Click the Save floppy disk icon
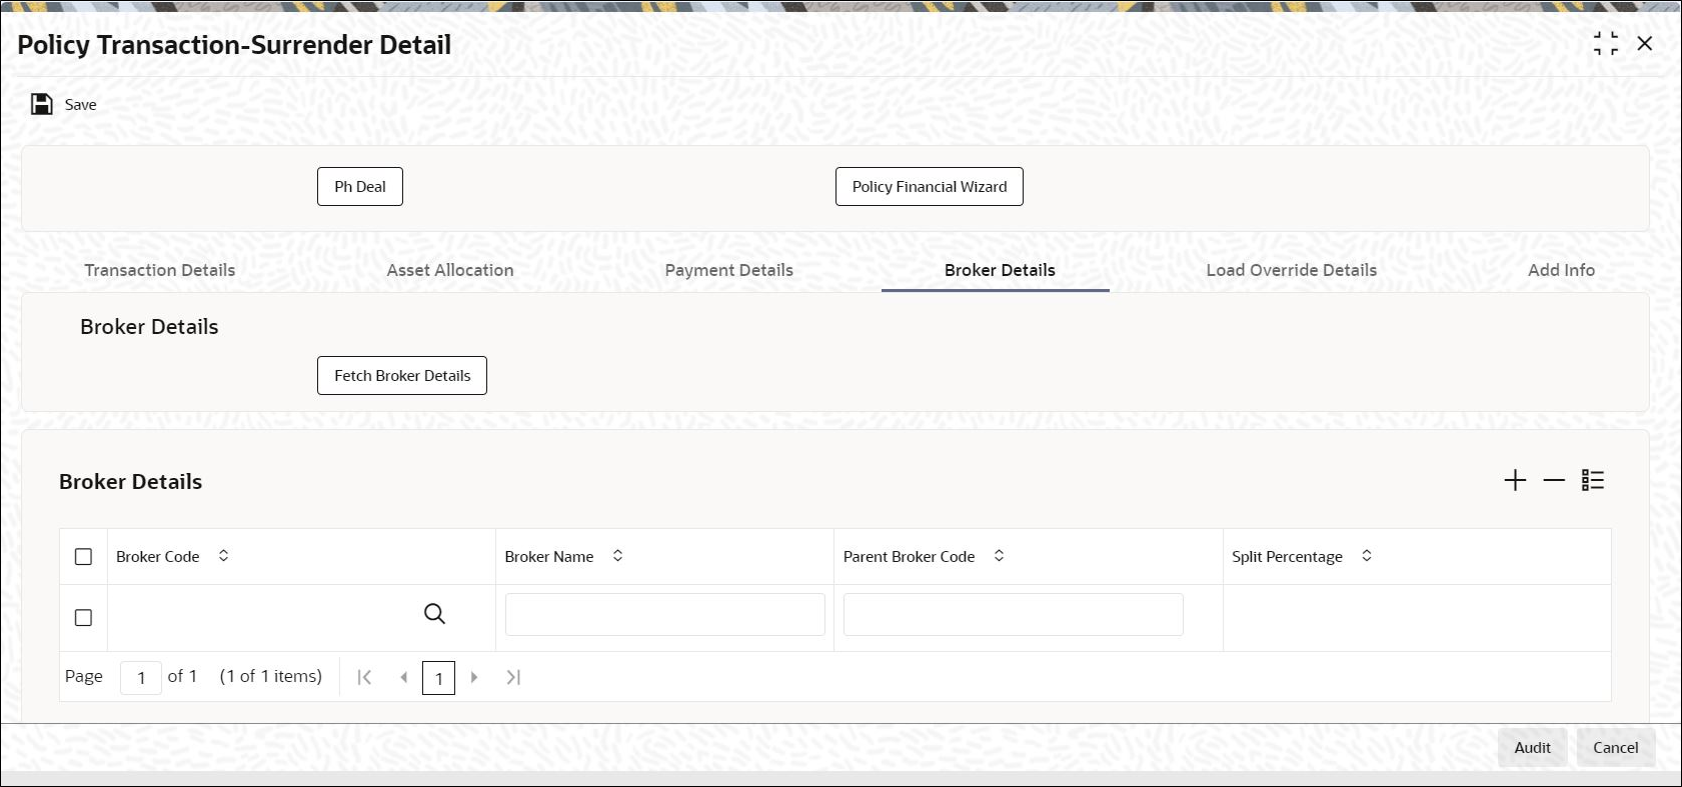The width and height of the screenshot is (1682, 787). coord(42,104)
